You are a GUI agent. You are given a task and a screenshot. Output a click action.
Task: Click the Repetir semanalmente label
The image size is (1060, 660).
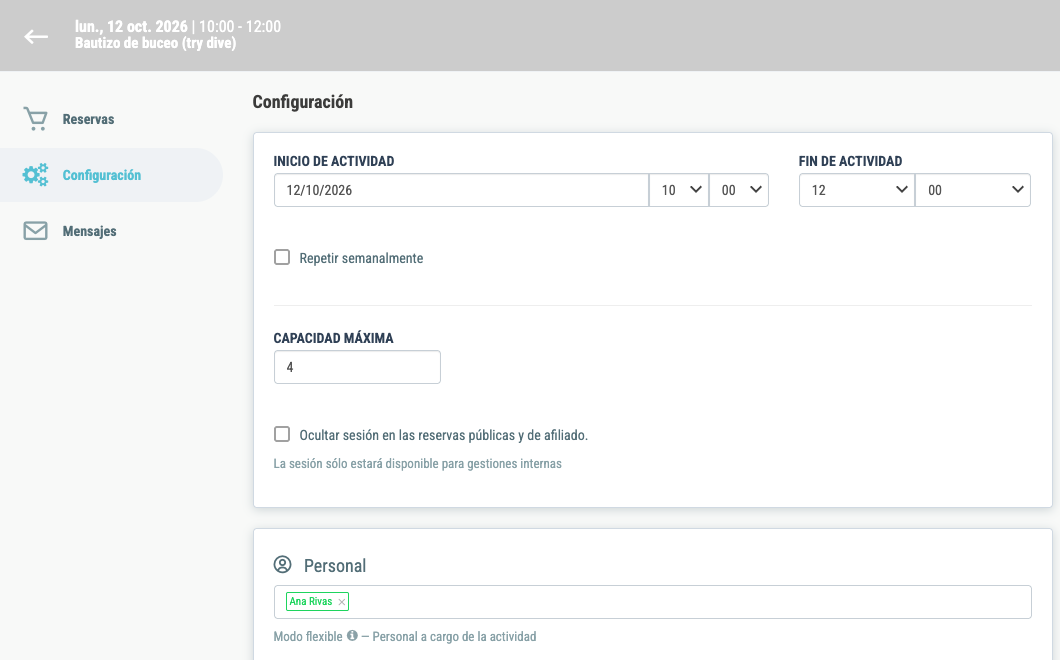tap(361, 258)
